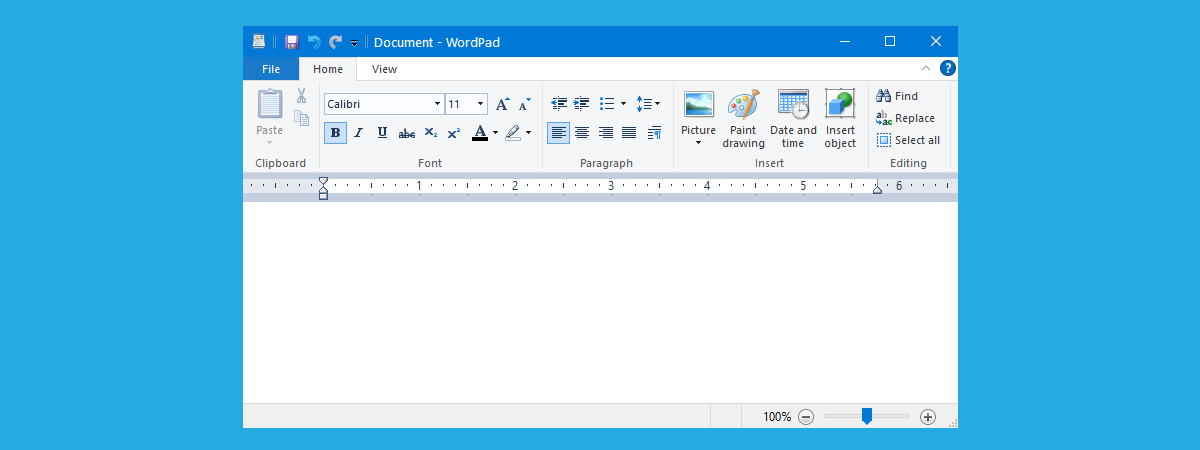Open the highlight color dropdown arrow
1200x450 pixels.
click(528, 132)
